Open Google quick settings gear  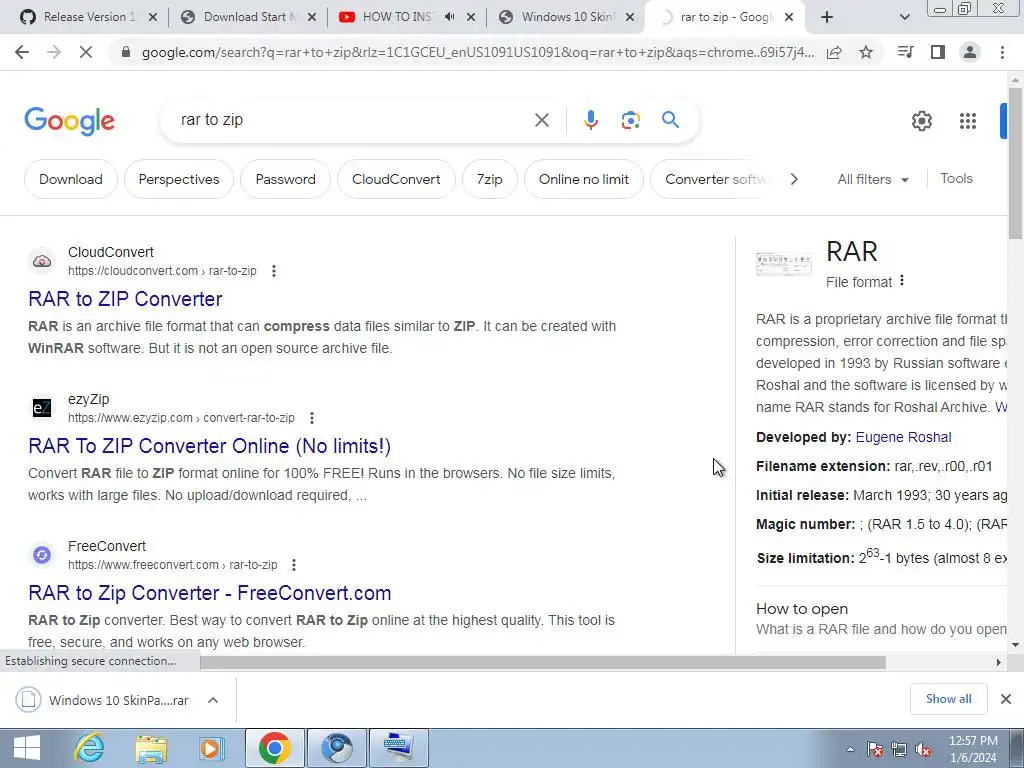921,121
